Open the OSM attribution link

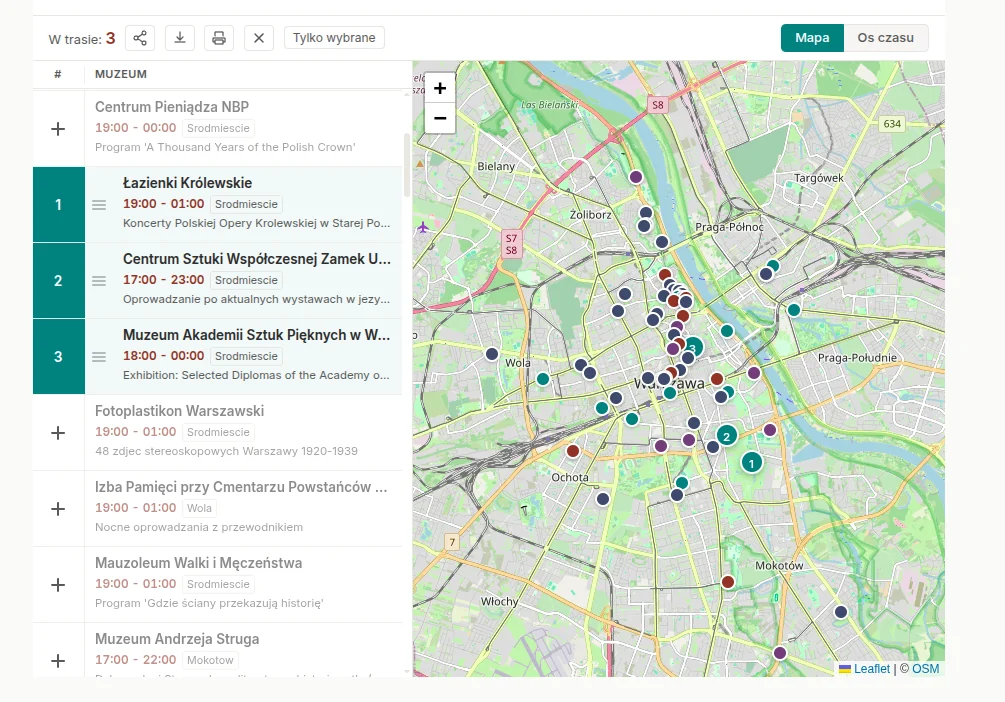(925, 669)
